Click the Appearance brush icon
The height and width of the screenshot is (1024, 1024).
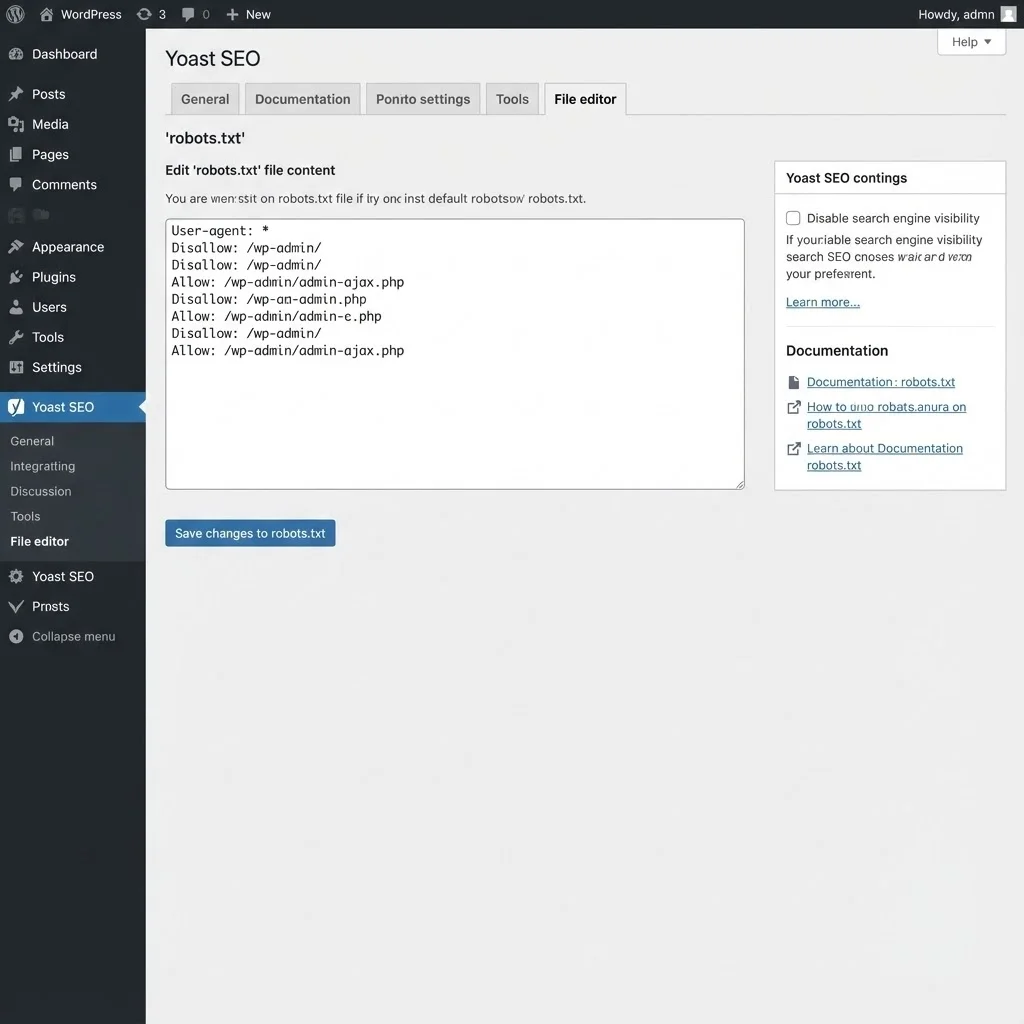pyautogui.click(x=16, y=247)
